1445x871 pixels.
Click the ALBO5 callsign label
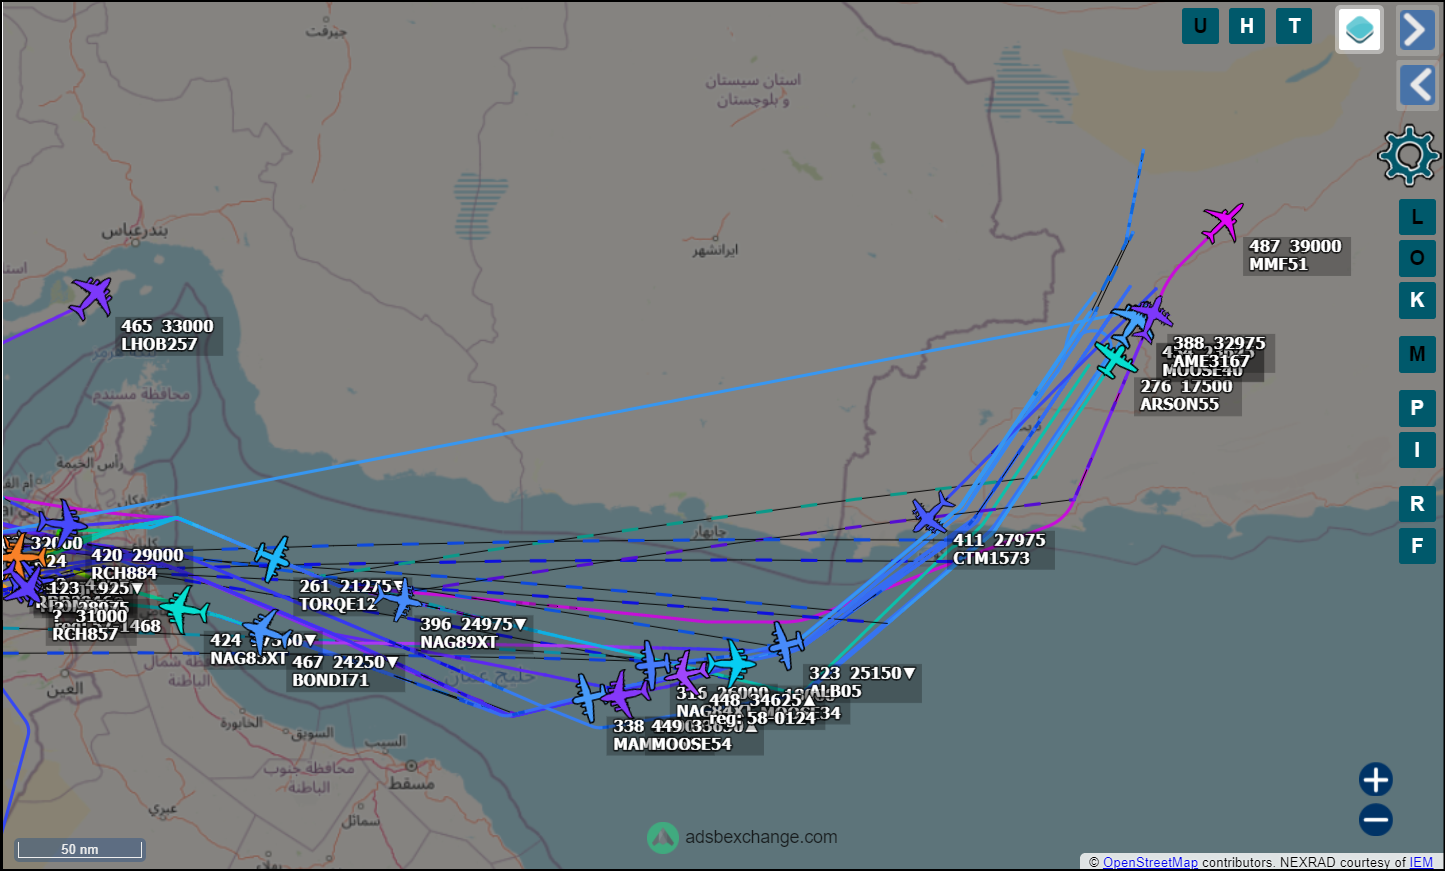click(x=835, y=692)
